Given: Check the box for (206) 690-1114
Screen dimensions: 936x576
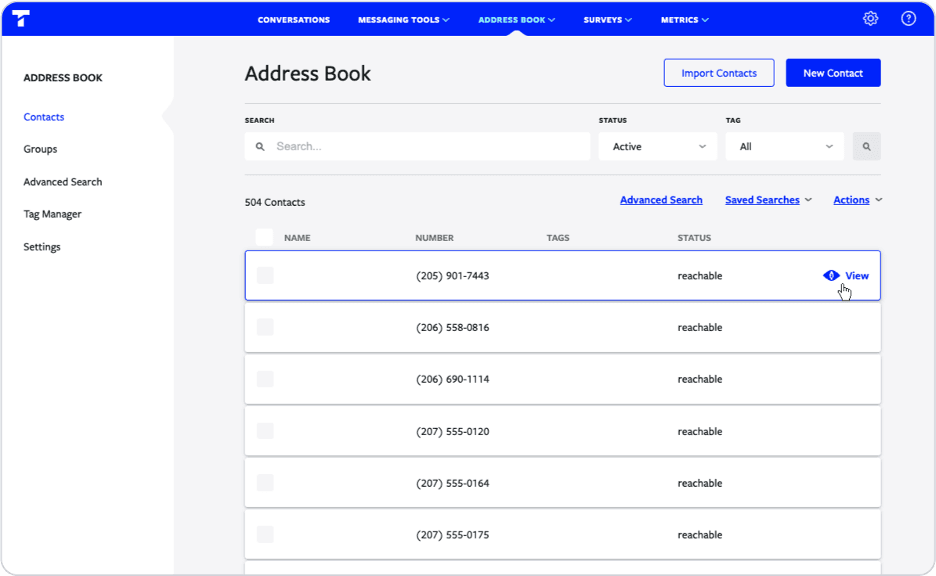Looking at the screenshot, I should pyautogui.click(x=265, y=379).
